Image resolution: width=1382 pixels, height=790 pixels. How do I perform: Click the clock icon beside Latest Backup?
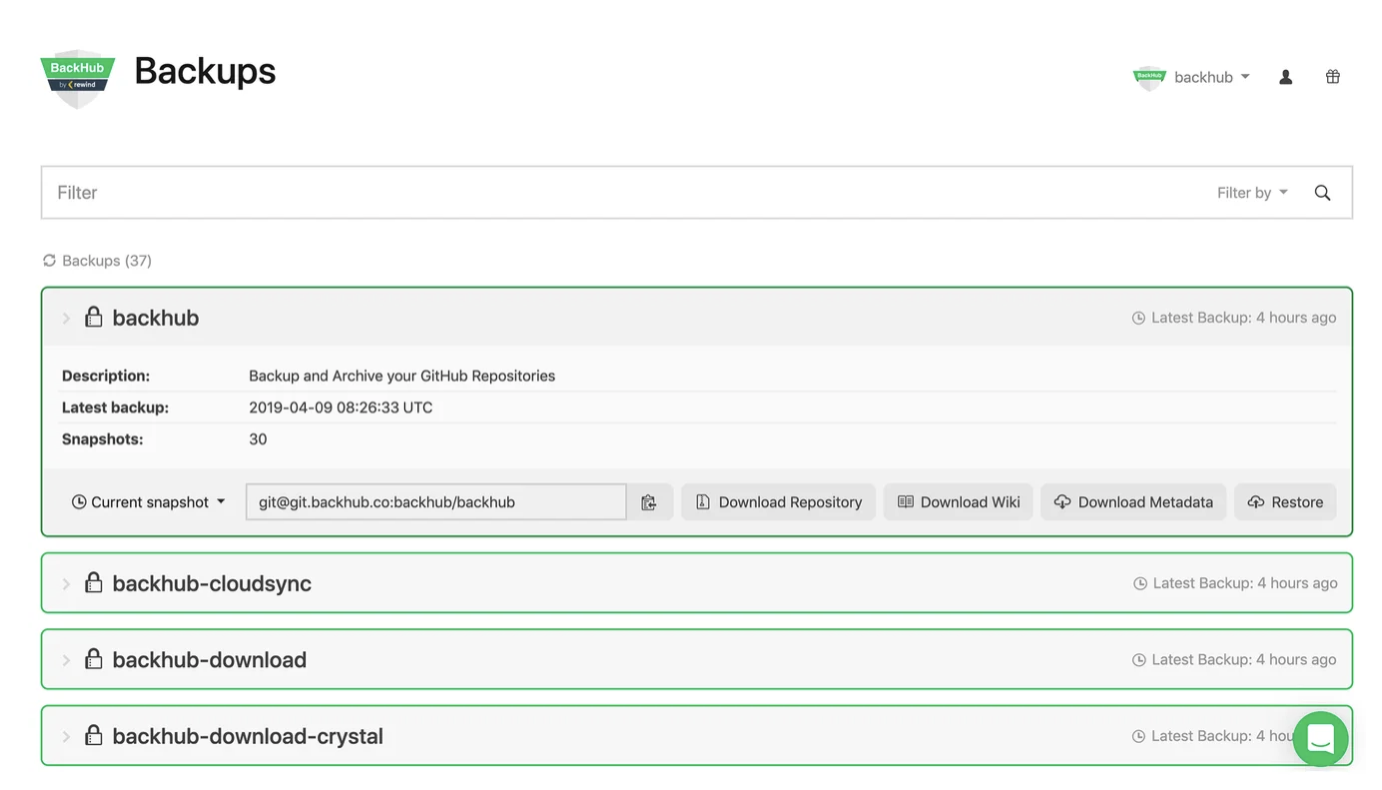coord(1139,317)
